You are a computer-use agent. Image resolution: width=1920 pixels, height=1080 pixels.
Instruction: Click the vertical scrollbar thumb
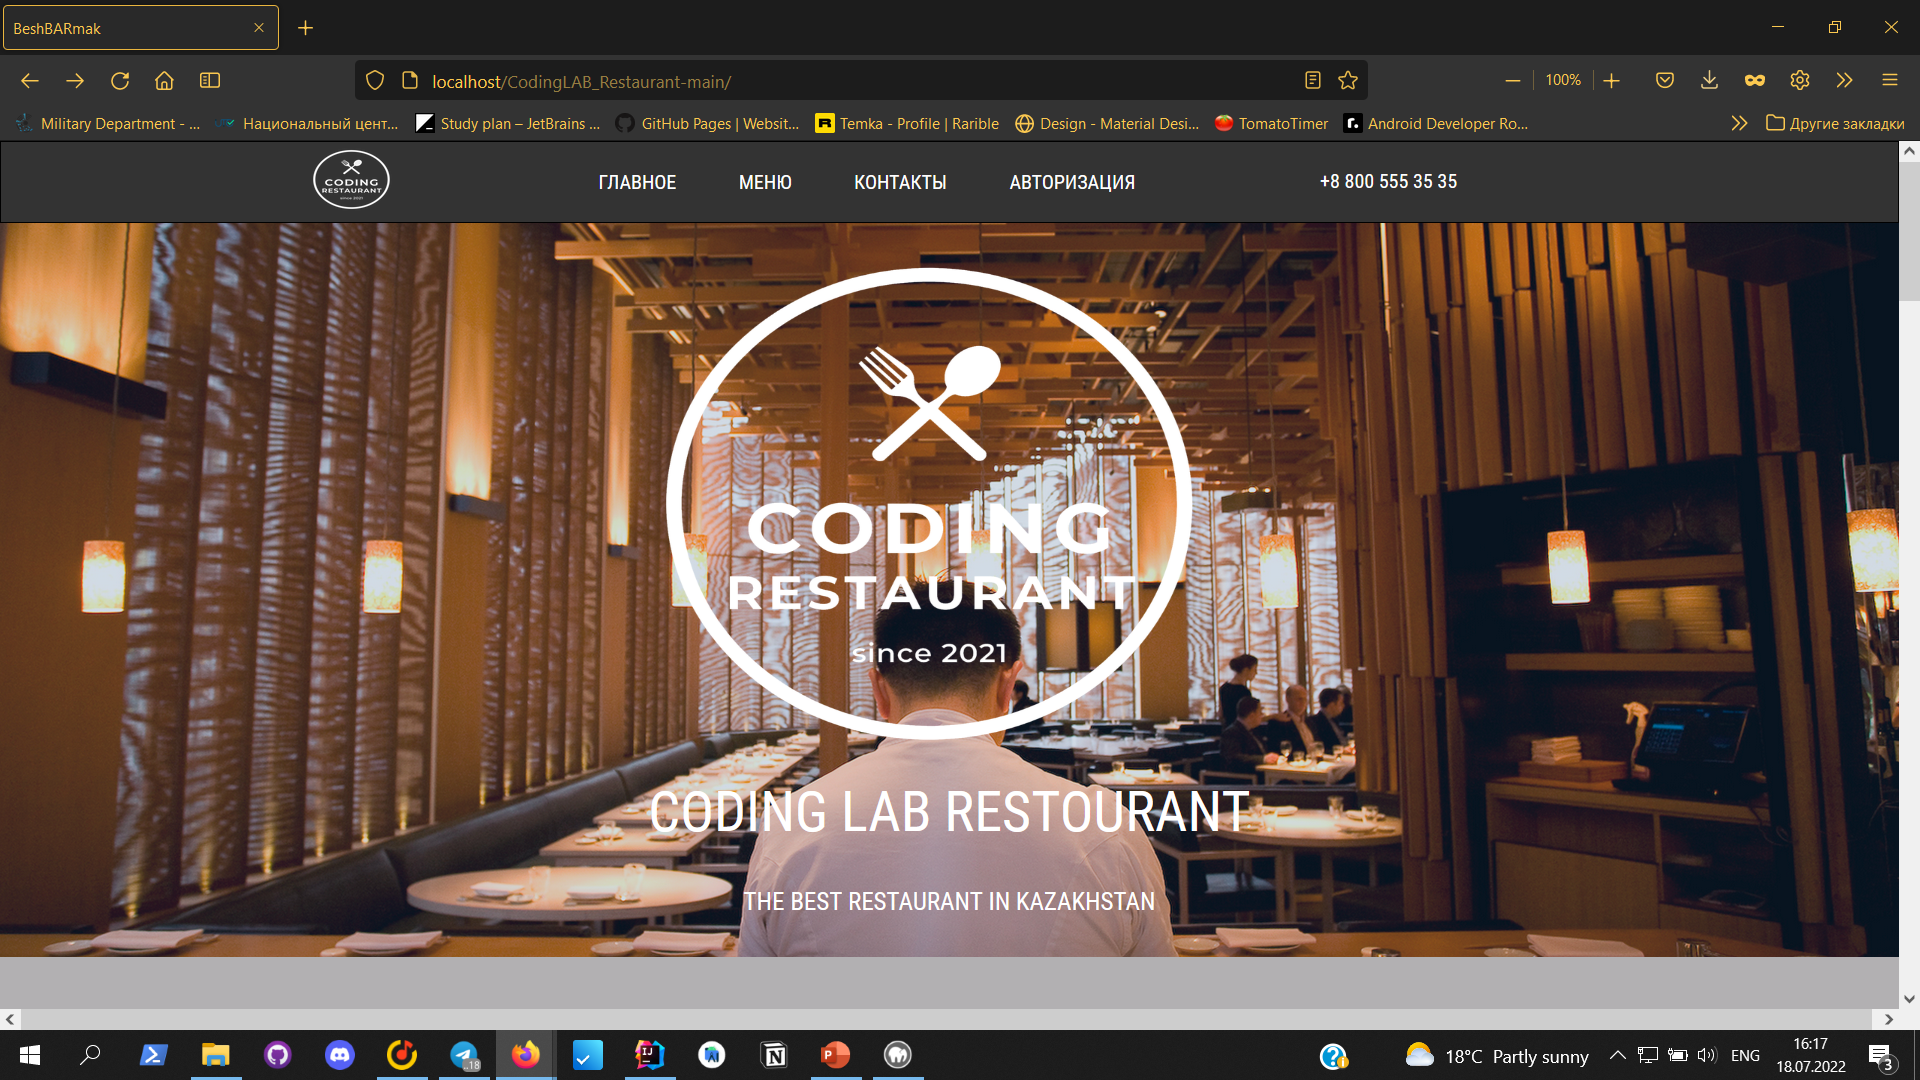pos(1909,232)
